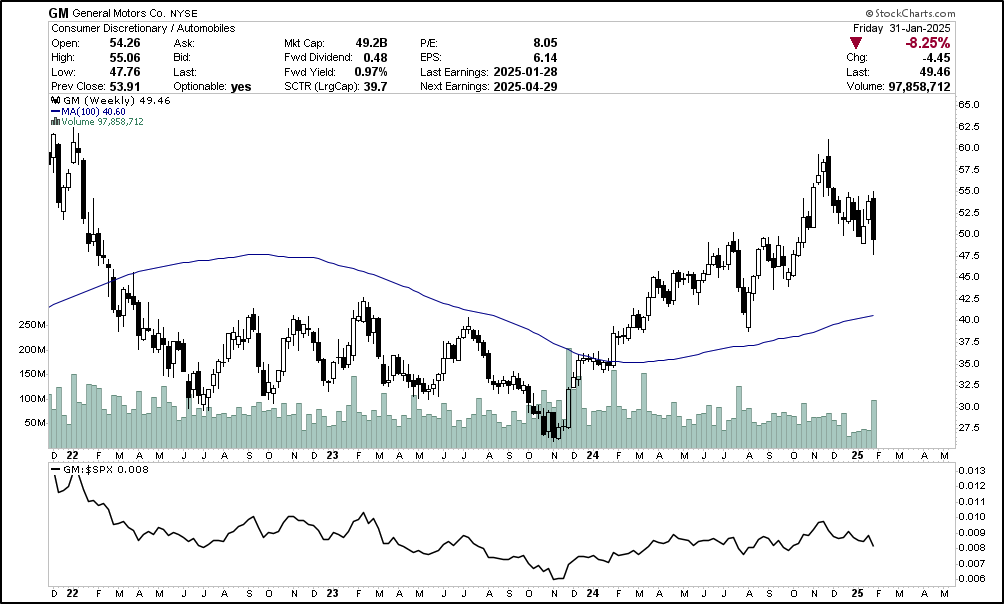Click the MA(100) 40.60 legend label
1004x604 pixels.
pos(93,111)
